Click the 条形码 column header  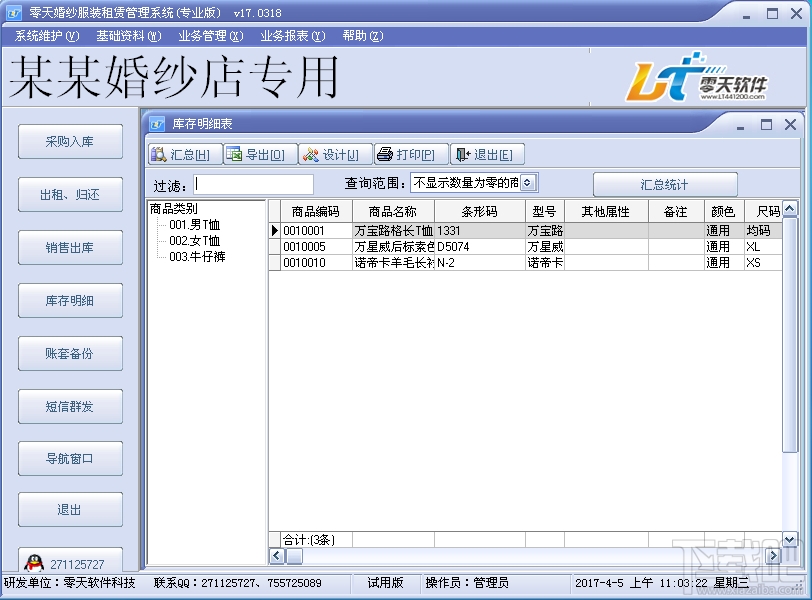click(480, 211)
